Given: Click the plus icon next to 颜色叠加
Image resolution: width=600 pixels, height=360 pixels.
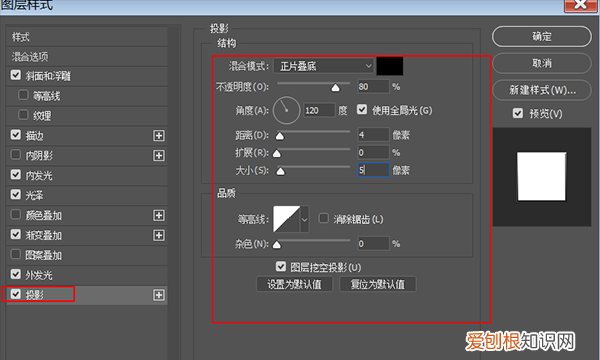Looking at the screenshot, I should click(x=159, y=215).
